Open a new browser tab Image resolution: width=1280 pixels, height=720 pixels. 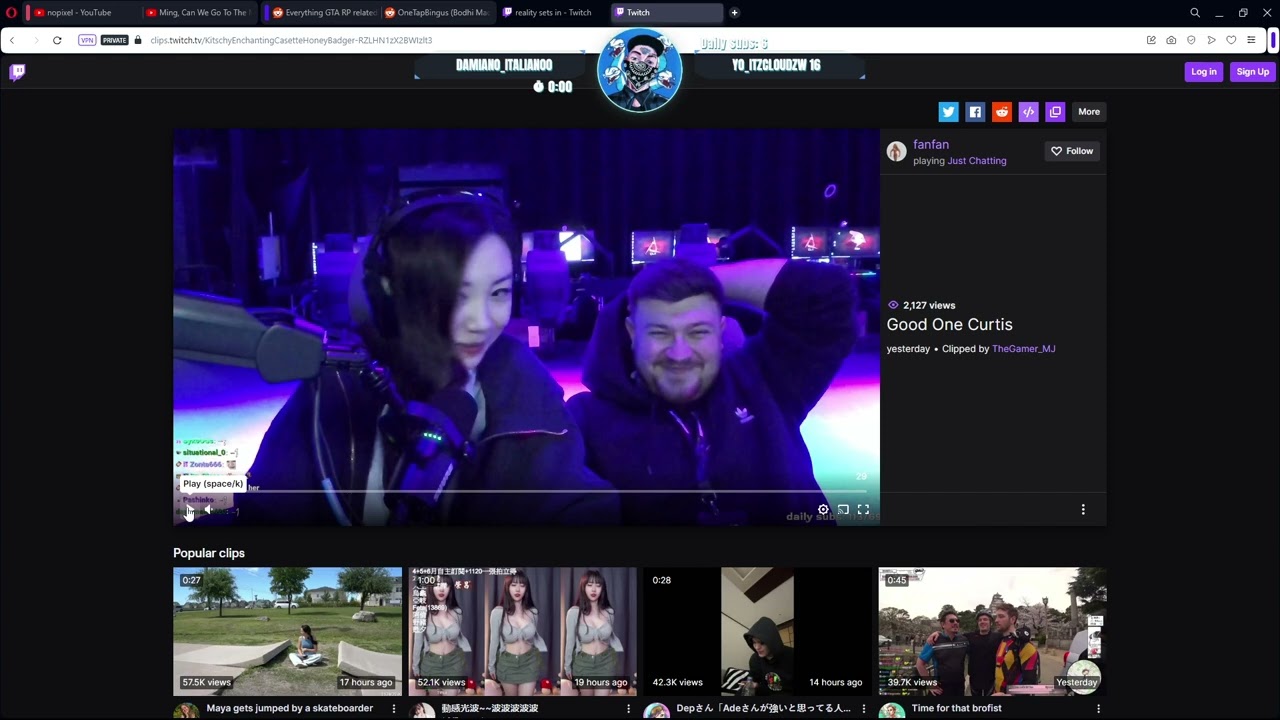click(x=734, y=13)
